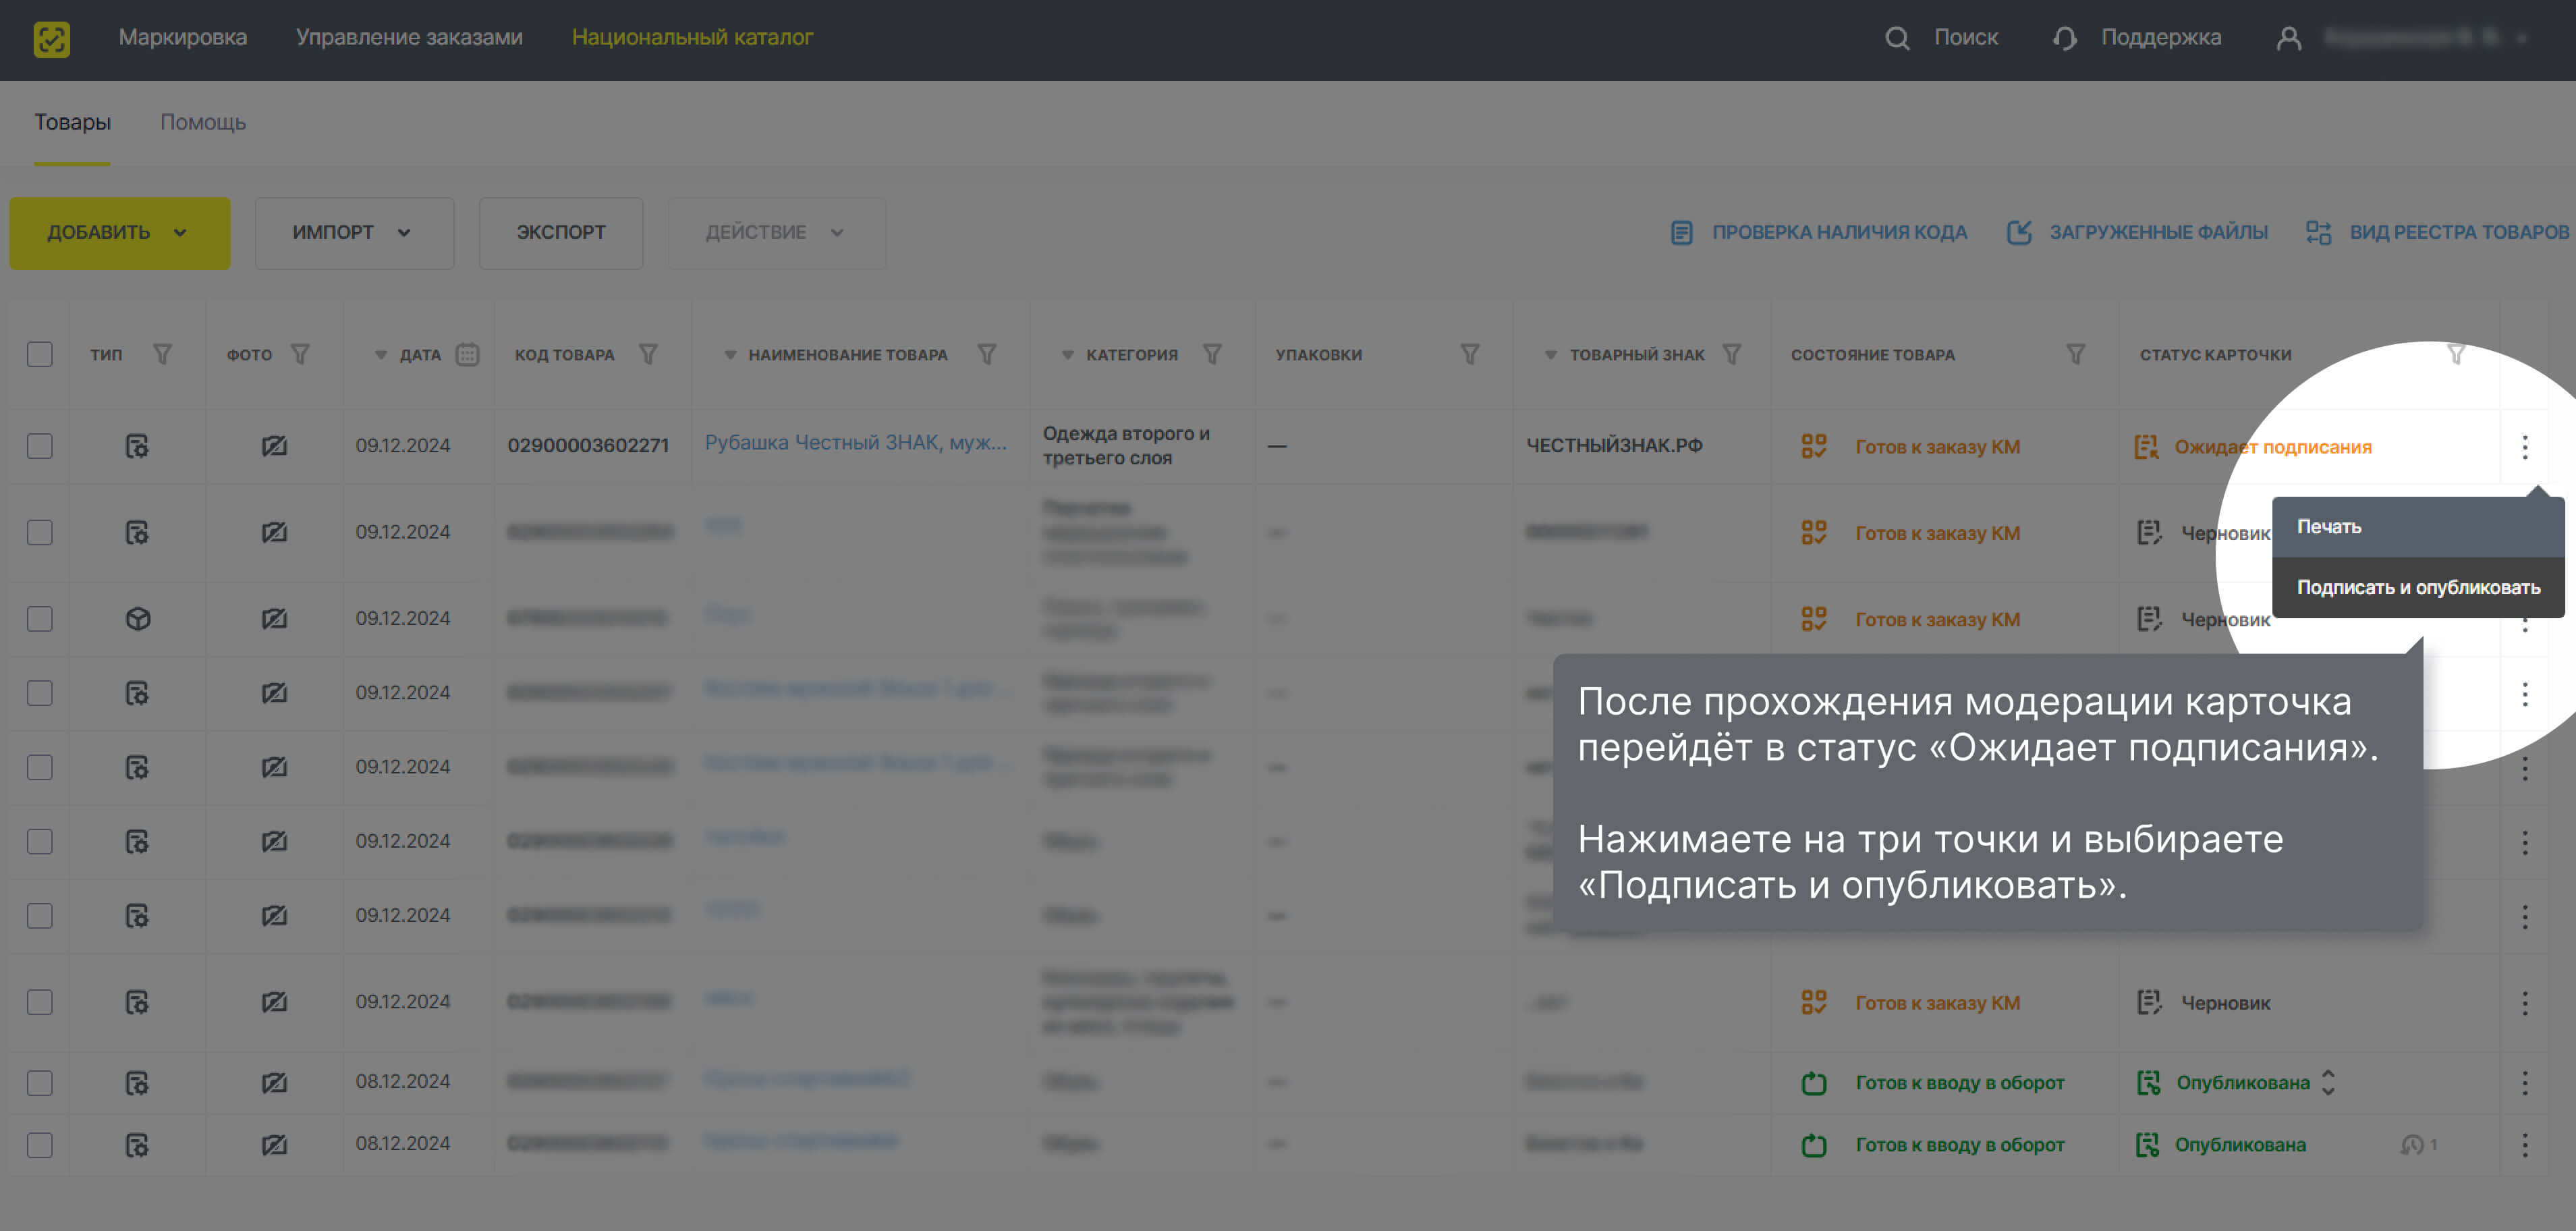2576x1231 pixels.
Task: Click filter icon in Код товара column
Action: [648, 354]
